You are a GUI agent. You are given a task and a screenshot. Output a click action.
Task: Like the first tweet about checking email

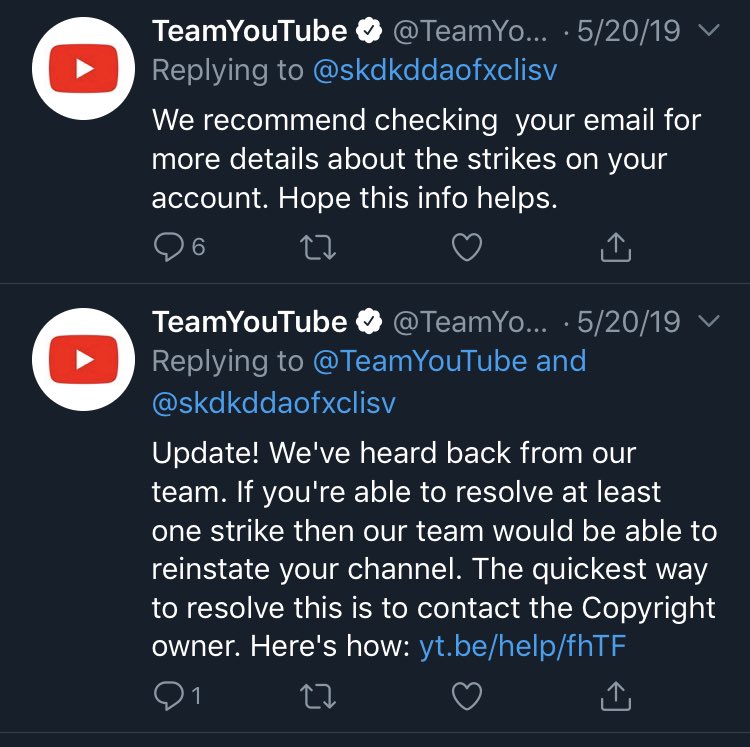click(467, 246)
